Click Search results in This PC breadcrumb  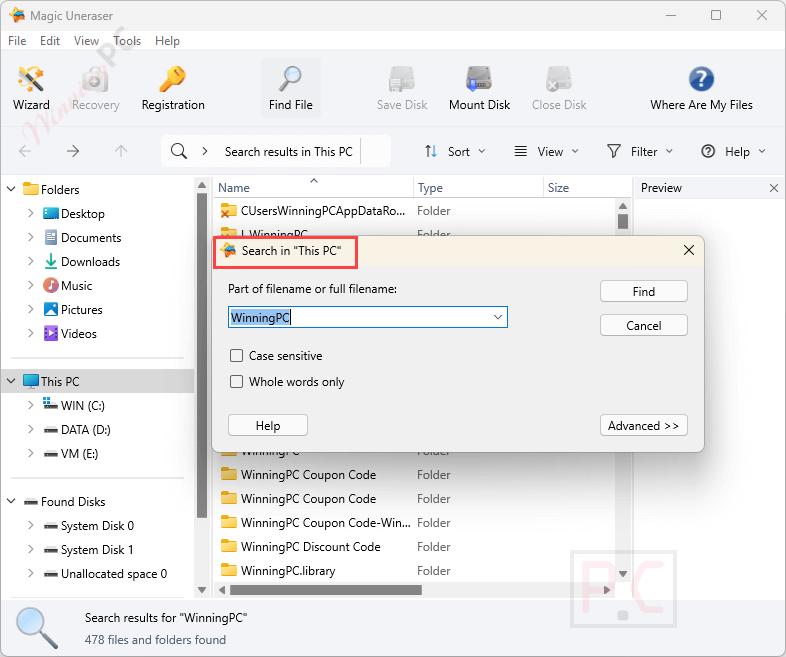[x=288, y=151]
